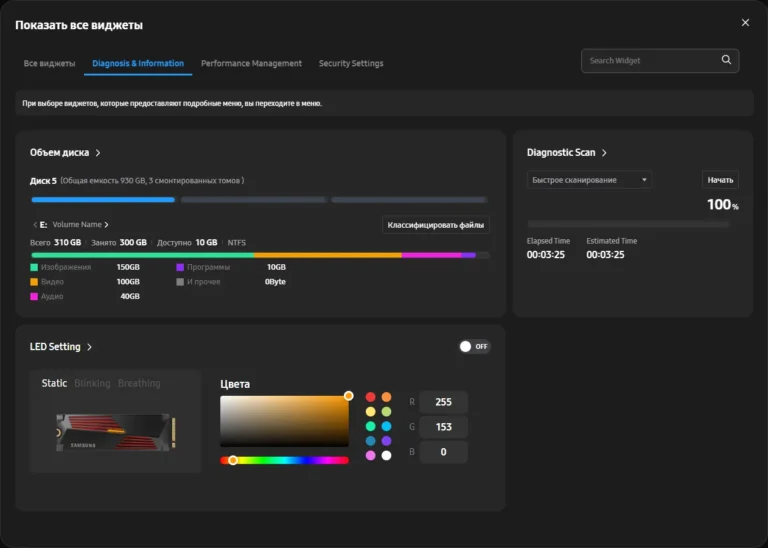
Task: Click the Начать scan button
Action: point(720,180)
